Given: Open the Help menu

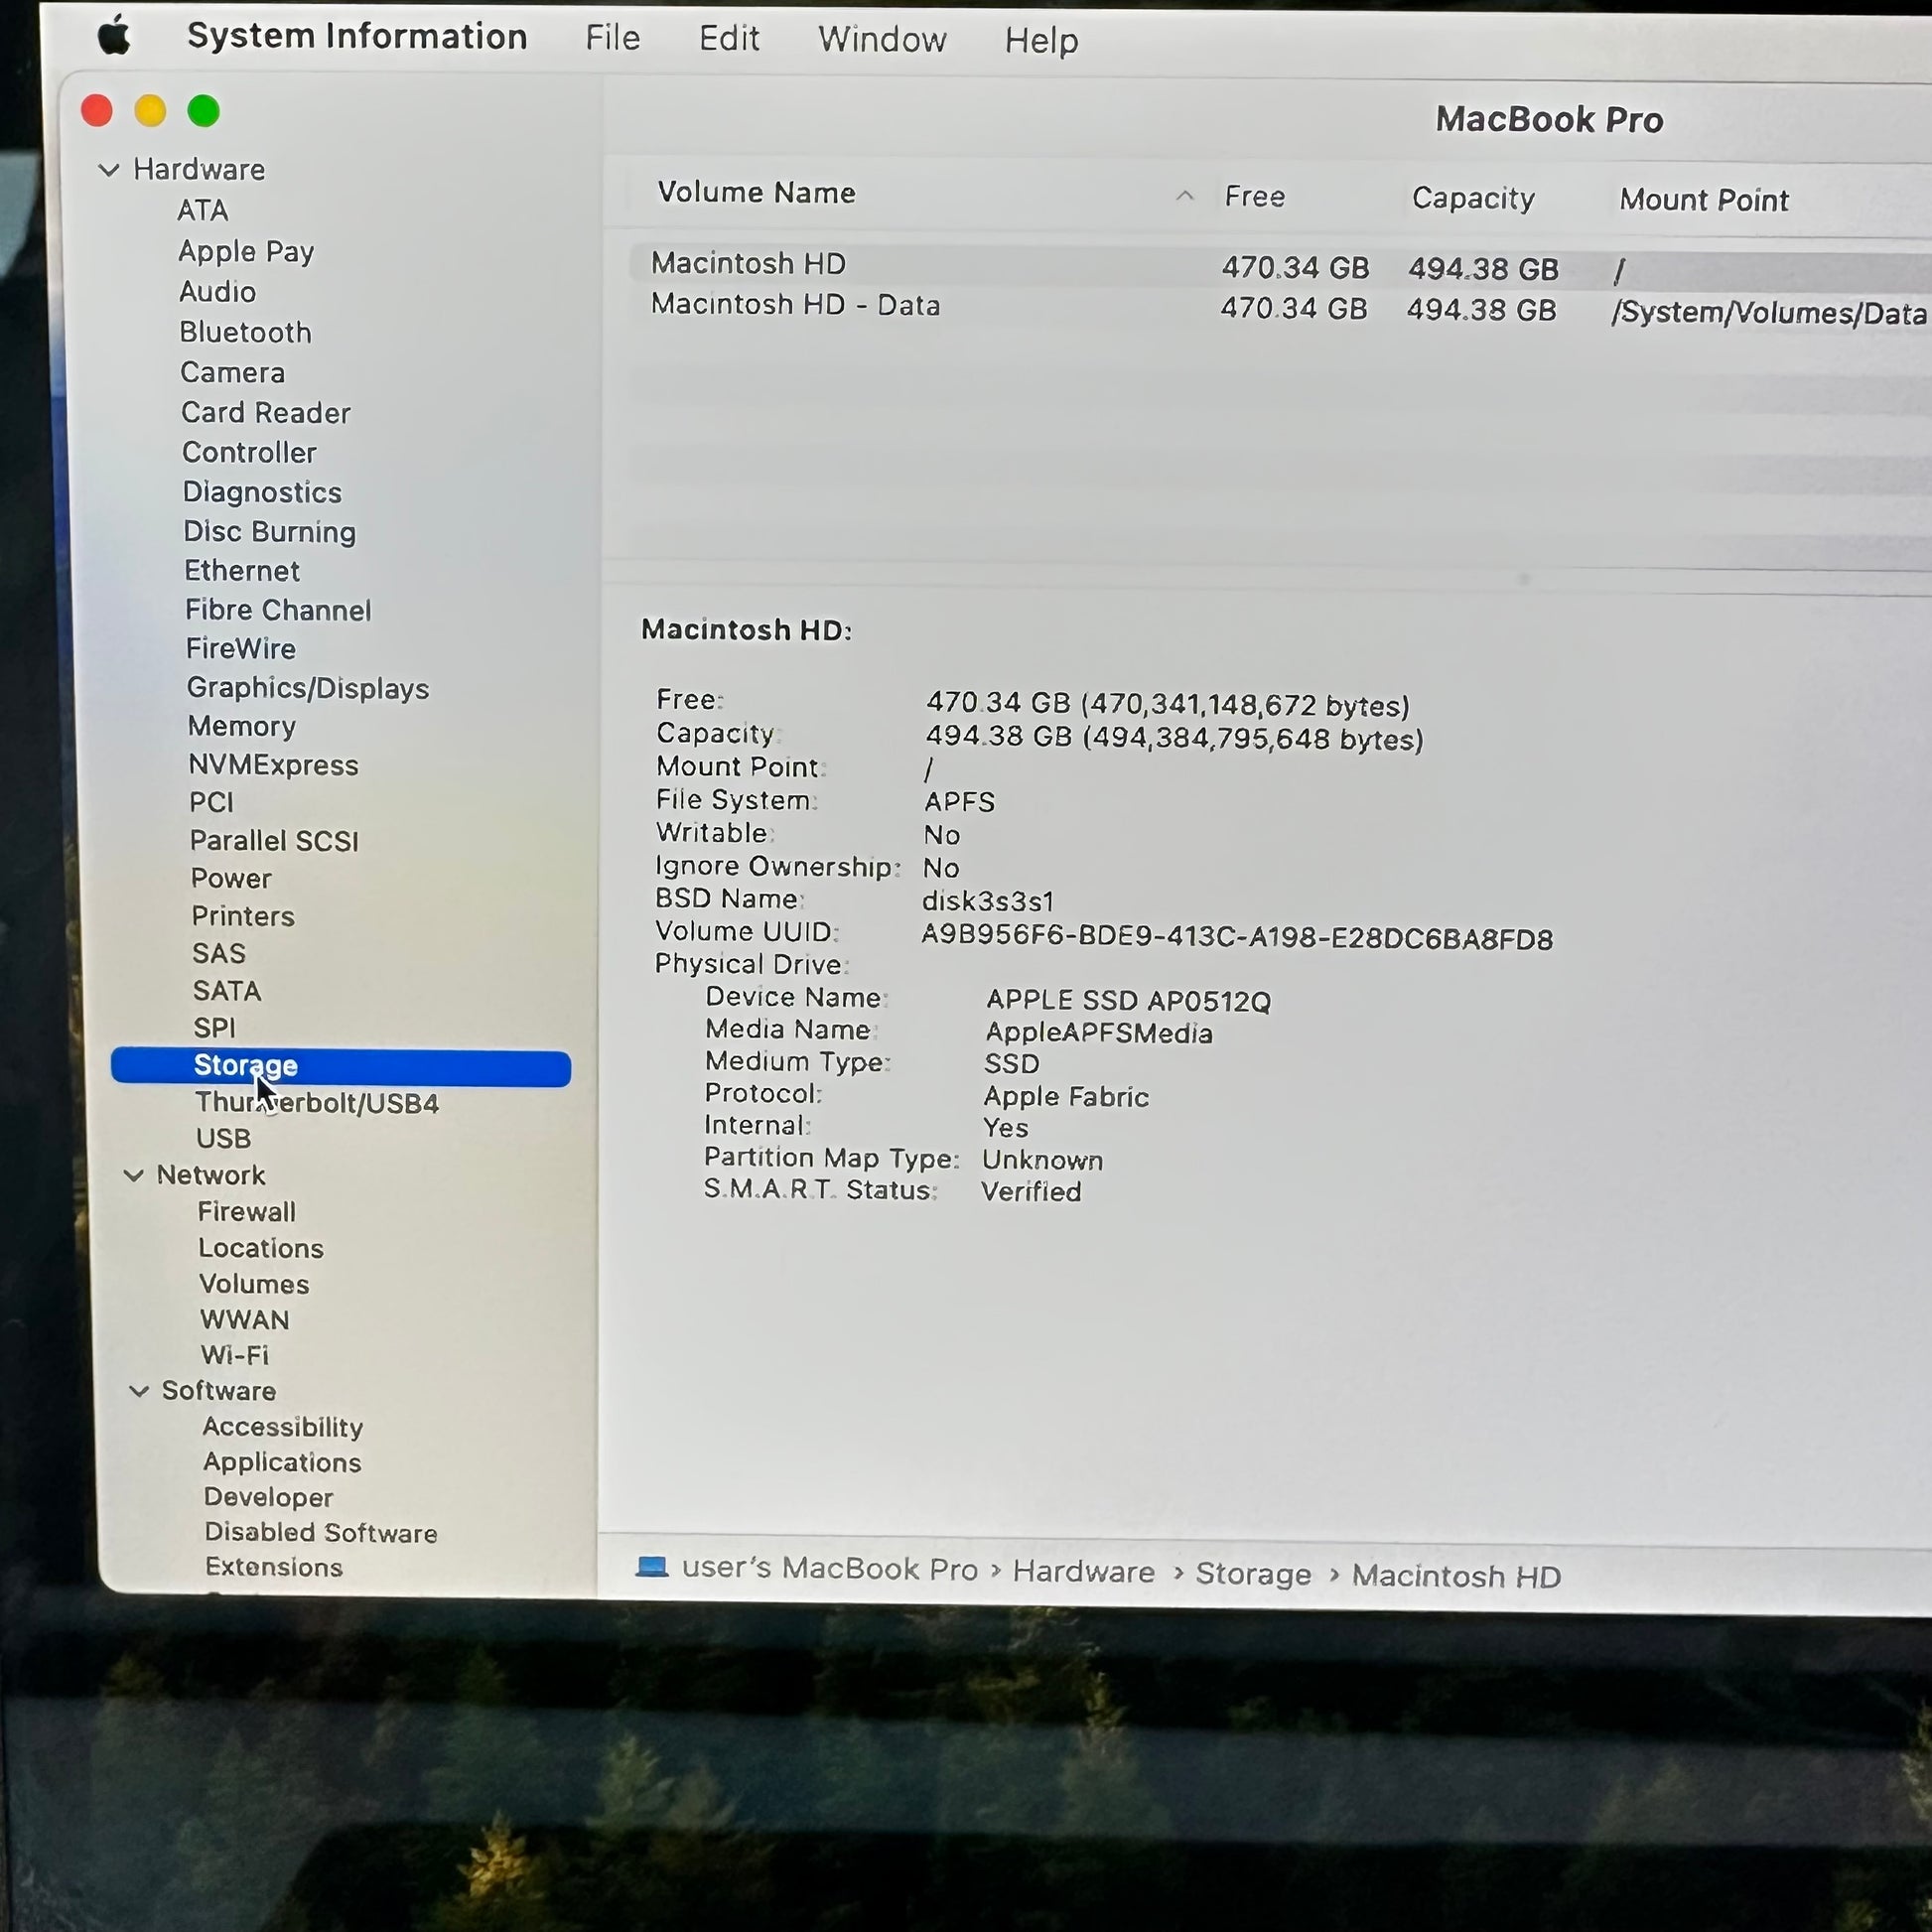Looking at the screenshot, I should tap(1041, 41).
